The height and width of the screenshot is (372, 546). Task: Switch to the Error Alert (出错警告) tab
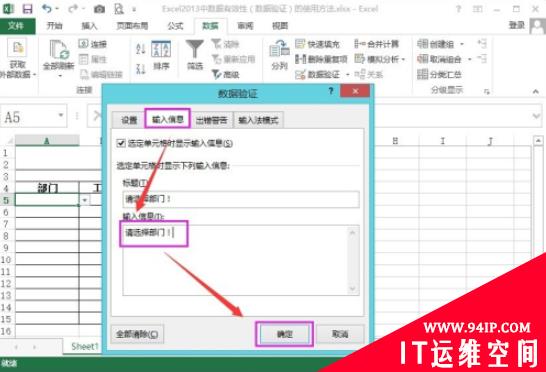(x=212, y=120)
